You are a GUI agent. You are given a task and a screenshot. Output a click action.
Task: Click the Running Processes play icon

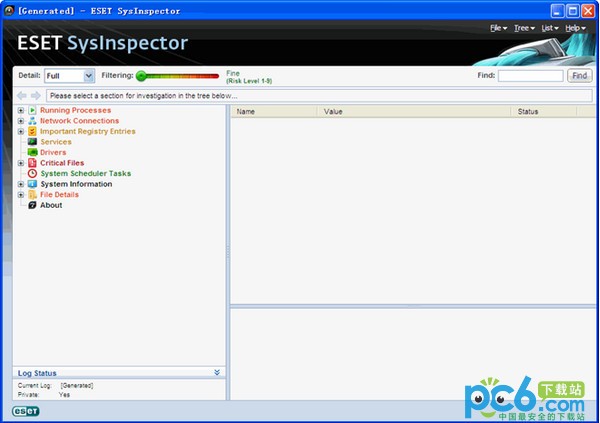[x=32, y=110]
